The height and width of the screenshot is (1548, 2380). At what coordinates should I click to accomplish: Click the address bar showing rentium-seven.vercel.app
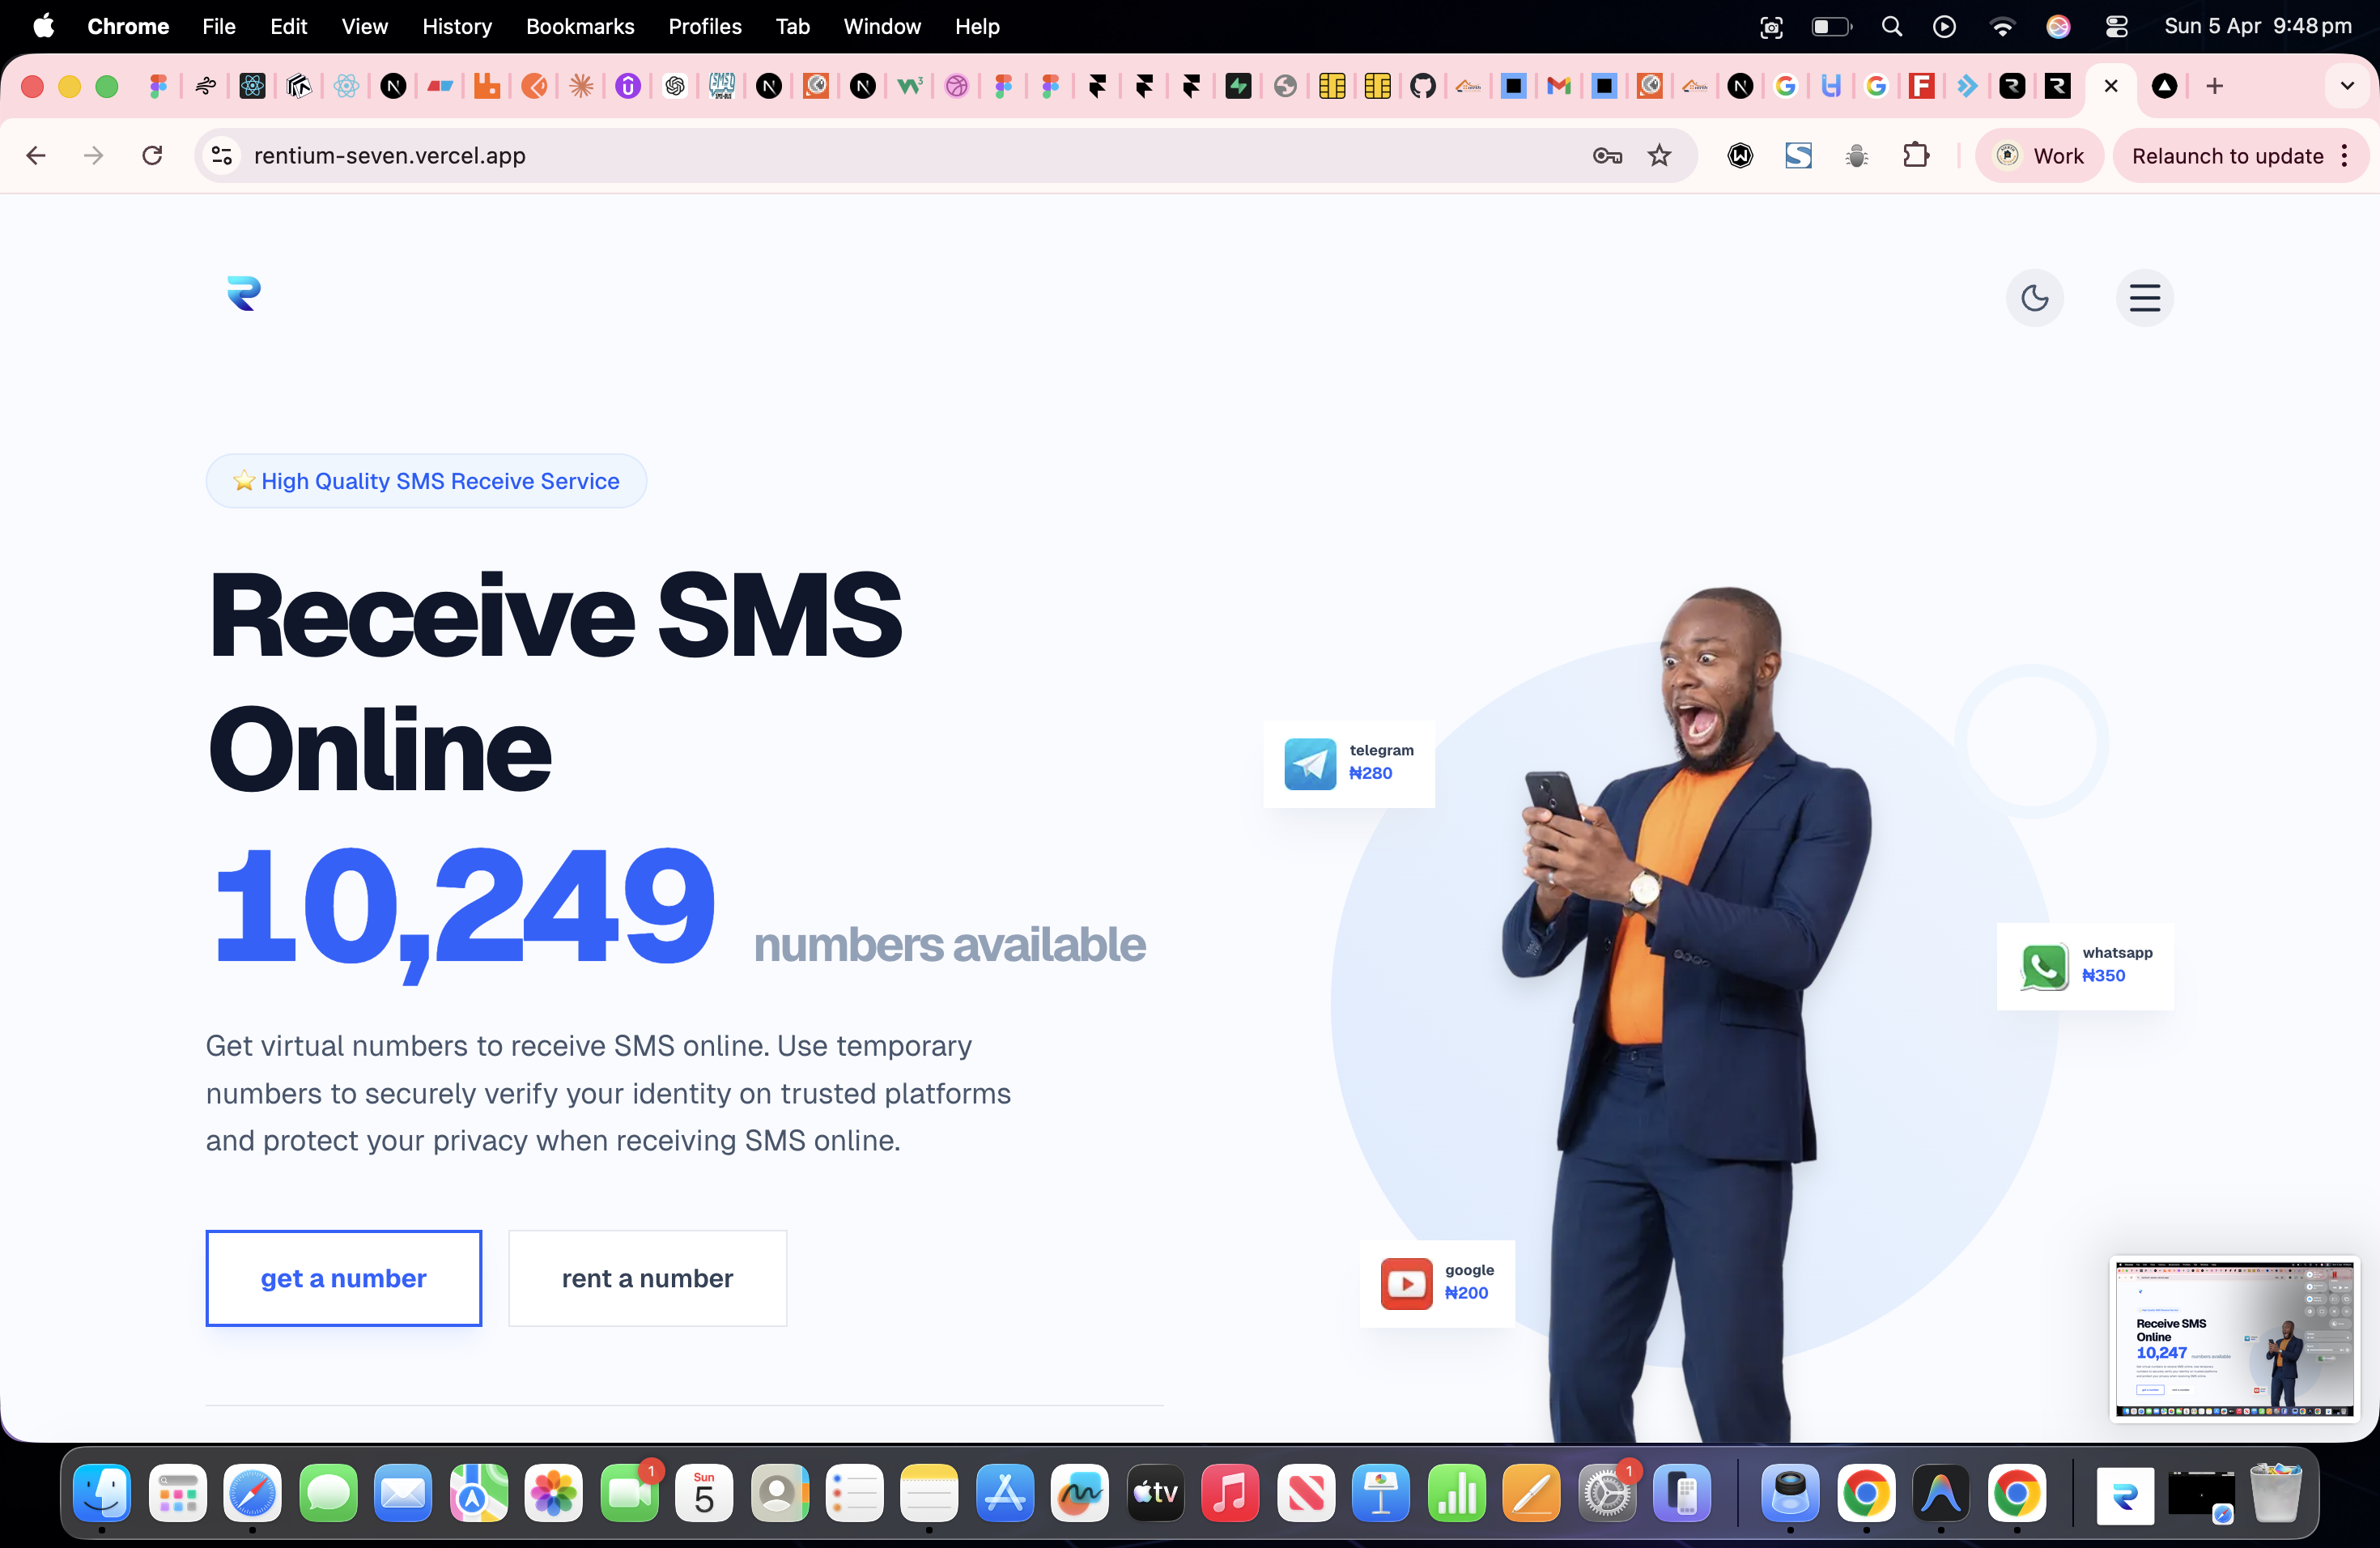(900, 155)
